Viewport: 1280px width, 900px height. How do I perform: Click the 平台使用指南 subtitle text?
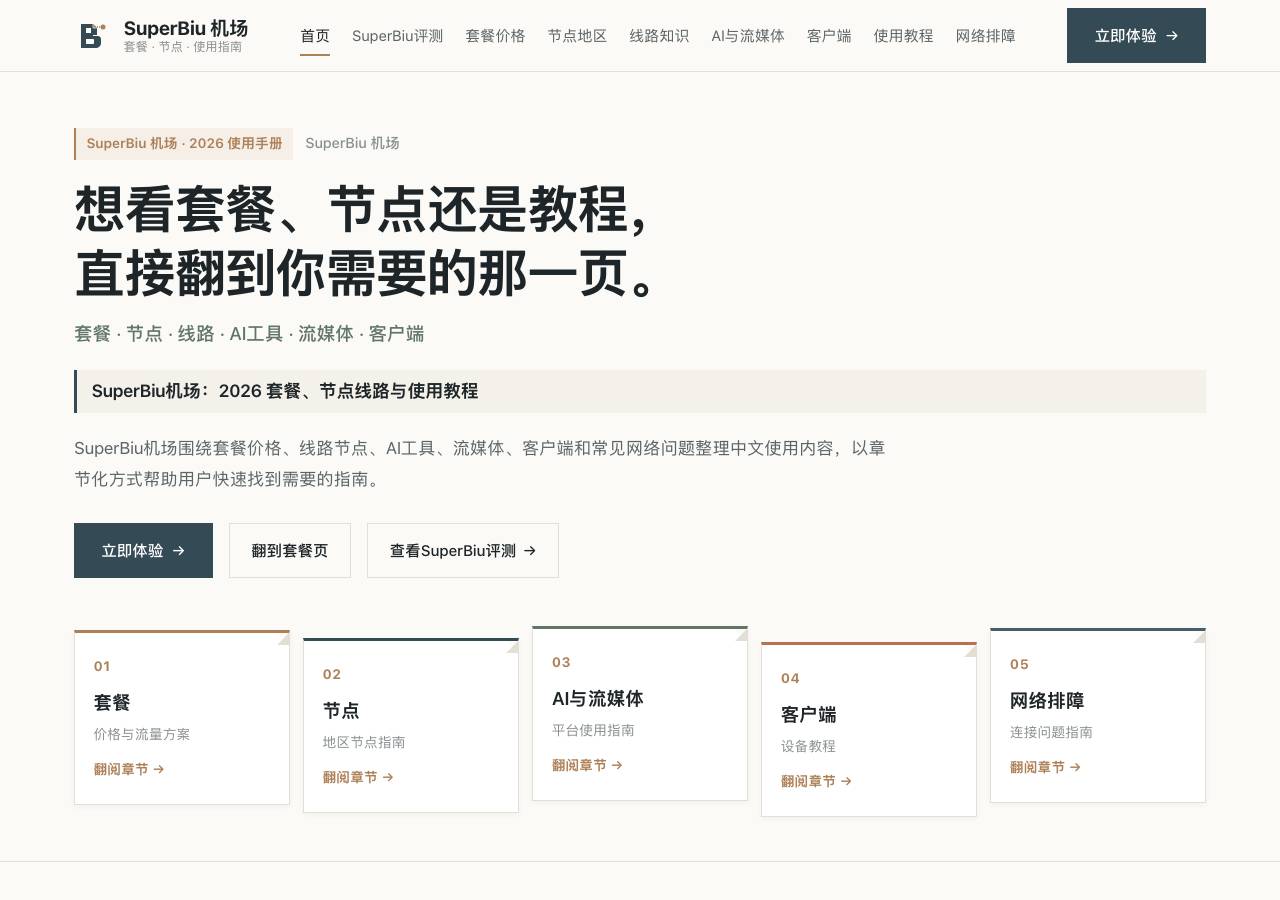[x=593, y=730]
